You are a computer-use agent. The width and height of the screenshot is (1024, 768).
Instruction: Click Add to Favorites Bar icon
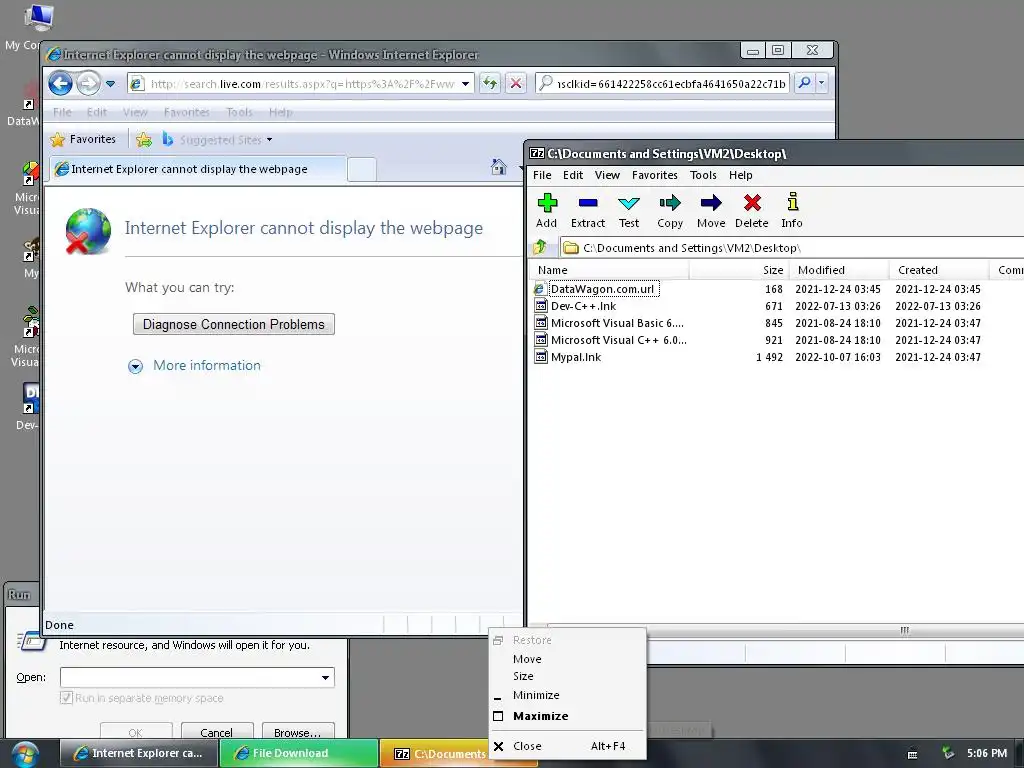point(144,139)
